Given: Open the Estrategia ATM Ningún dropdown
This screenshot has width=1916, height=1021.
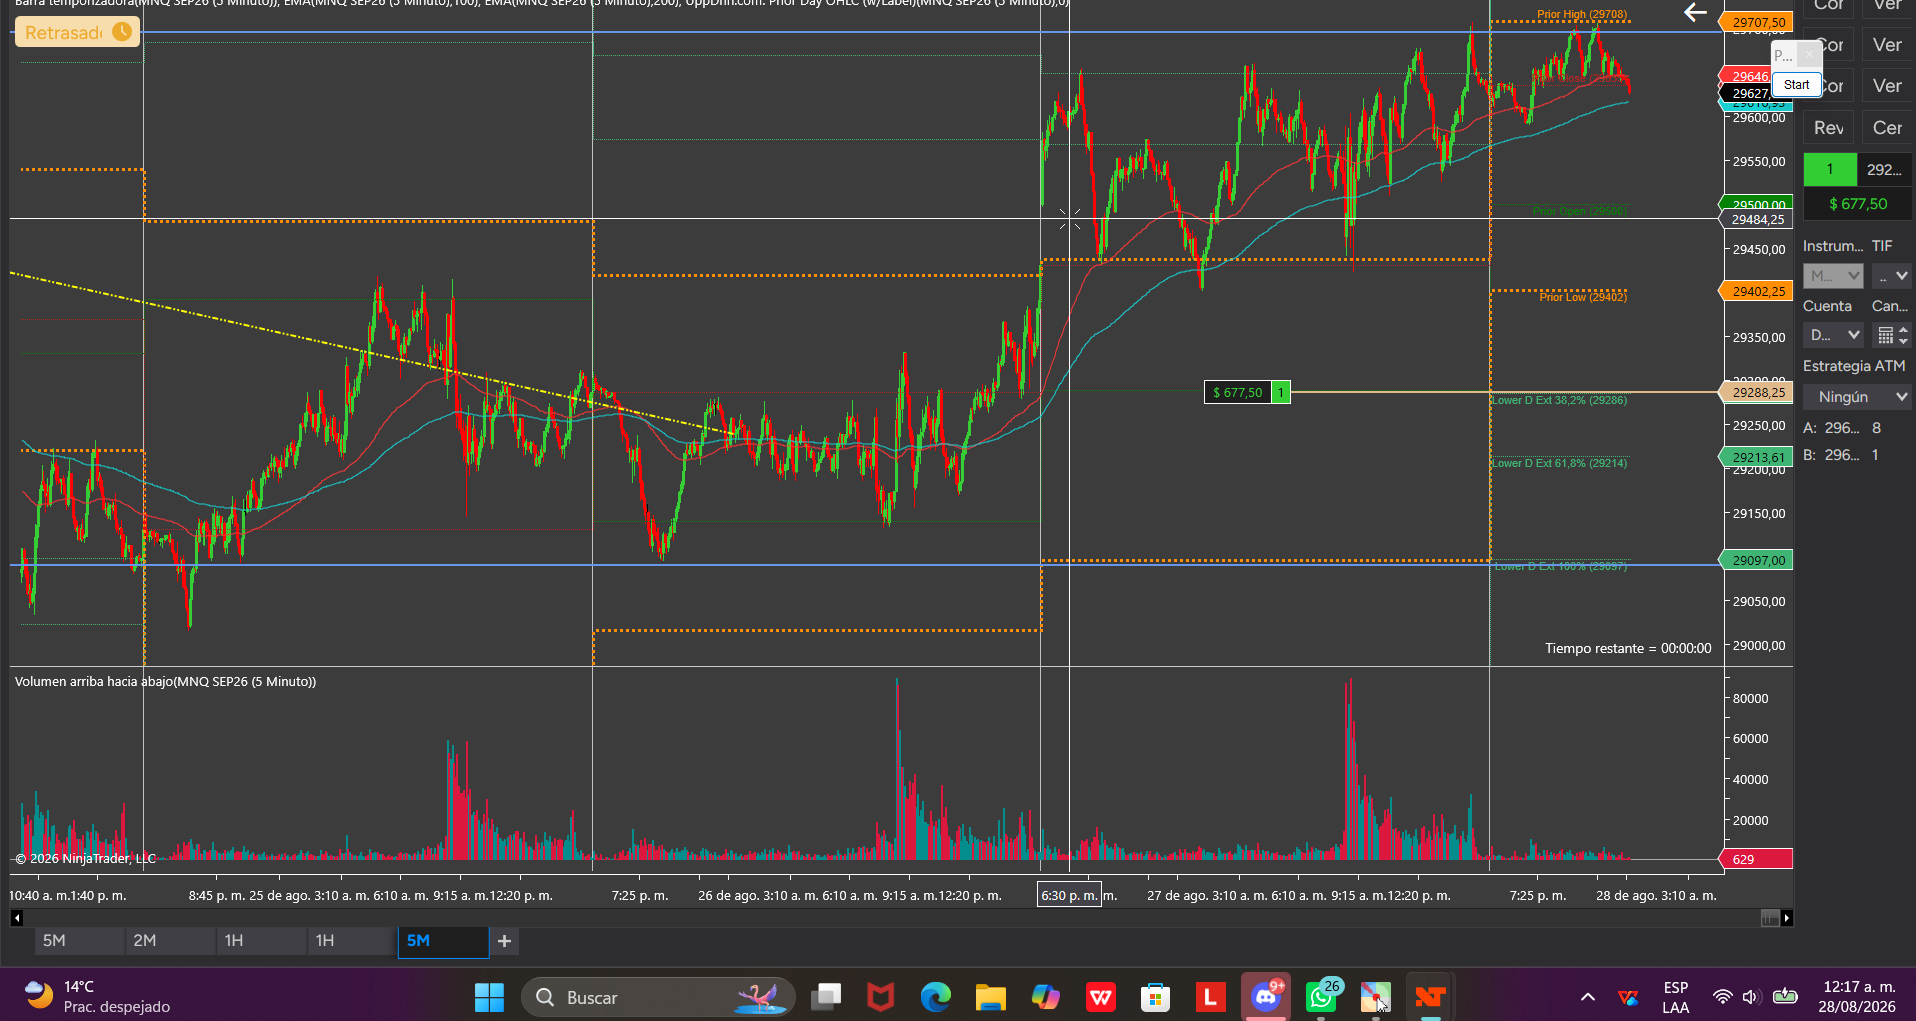Looking at the screenshot, I should [x=1857, y=397].
